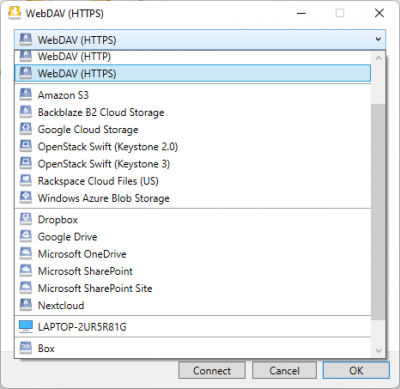This screenshot has height=389, width=400.
Task: Click the list scrollbar thumb
Action: pos(378,212)
